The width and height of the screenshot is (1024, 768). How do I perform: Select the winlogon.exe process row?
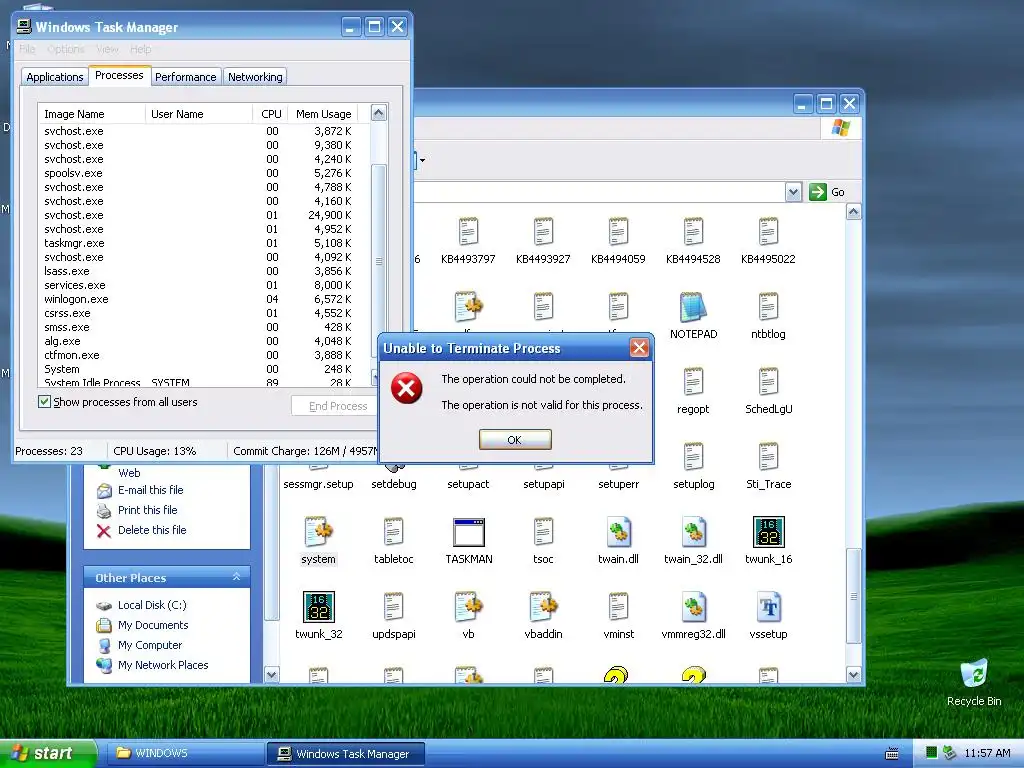(x=204, y=299)
